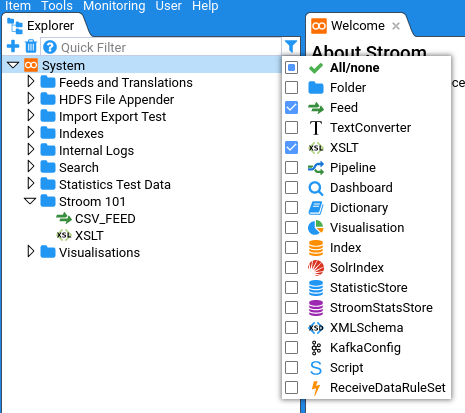Open the Tools menu
Viewport: 465px width, 413px height.
pyautogui.click(x=57, y=6)
